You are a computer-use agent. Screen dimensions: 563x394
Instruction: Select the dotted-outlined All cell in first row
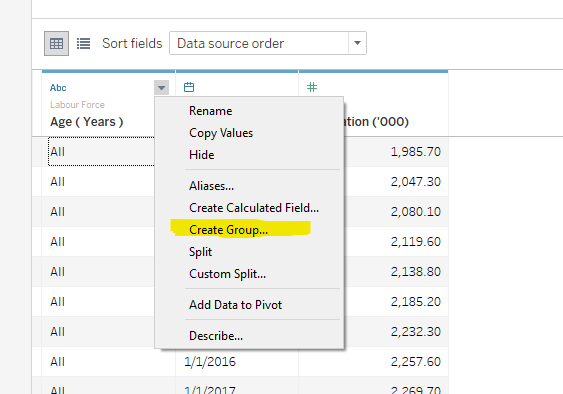[101, 151]
